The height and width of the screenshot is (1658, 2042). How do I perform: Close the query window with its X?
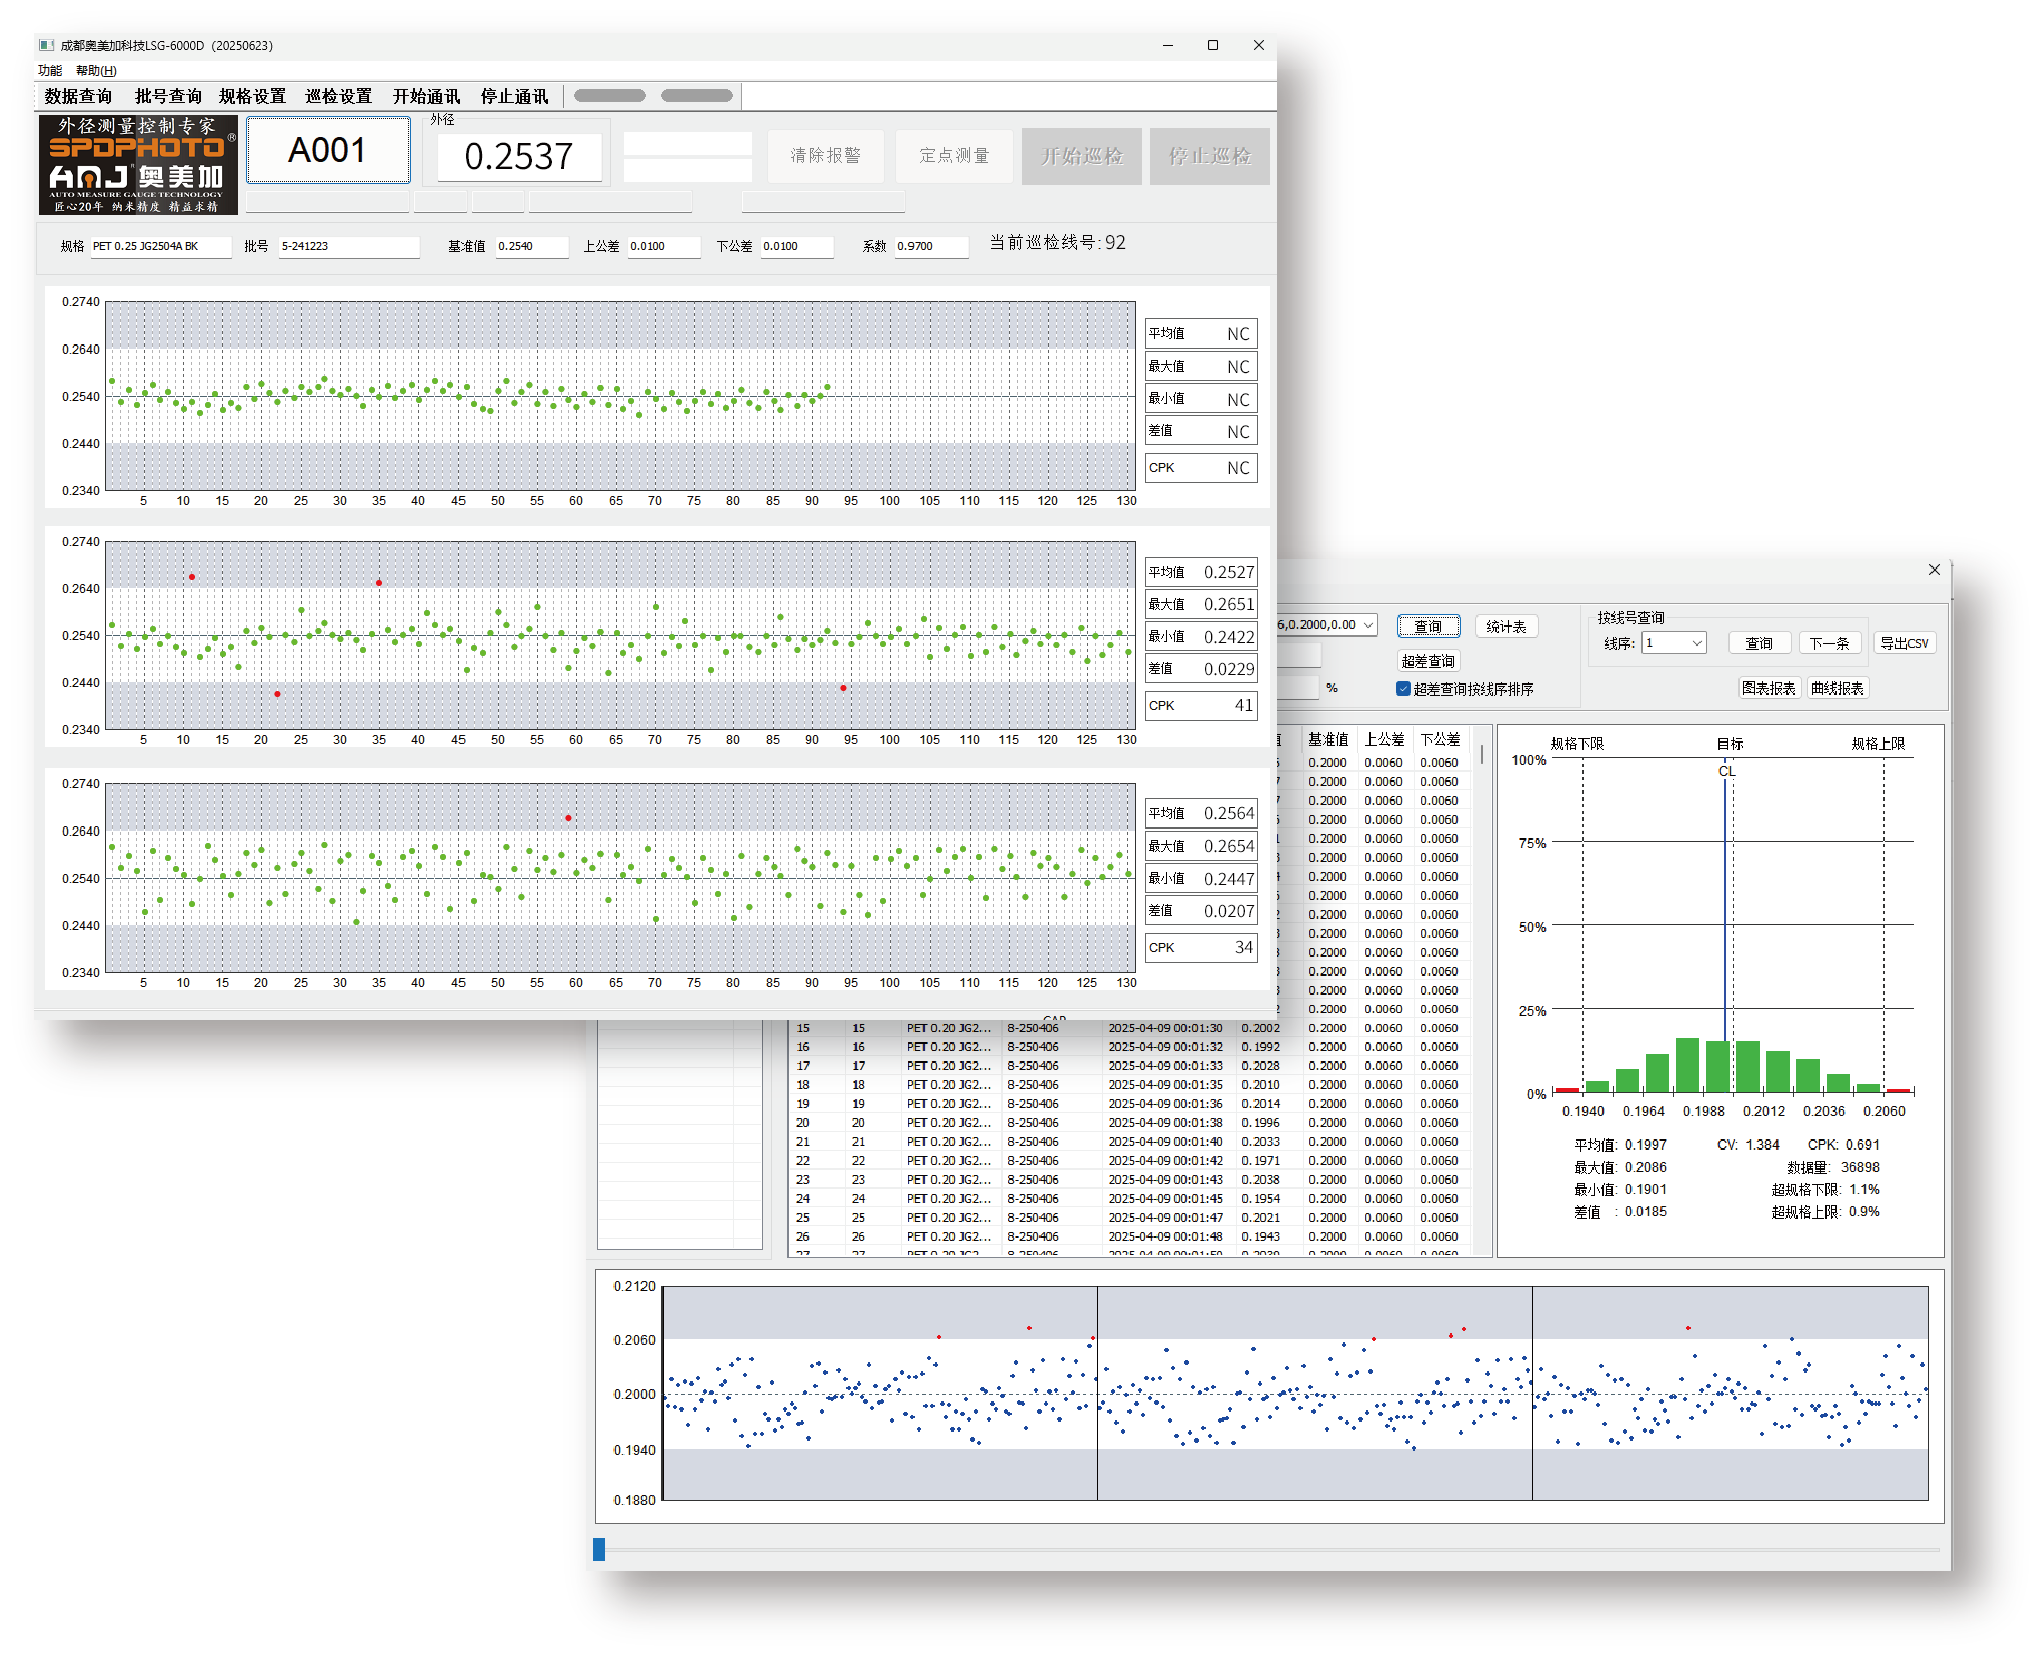click(1934, 569)
